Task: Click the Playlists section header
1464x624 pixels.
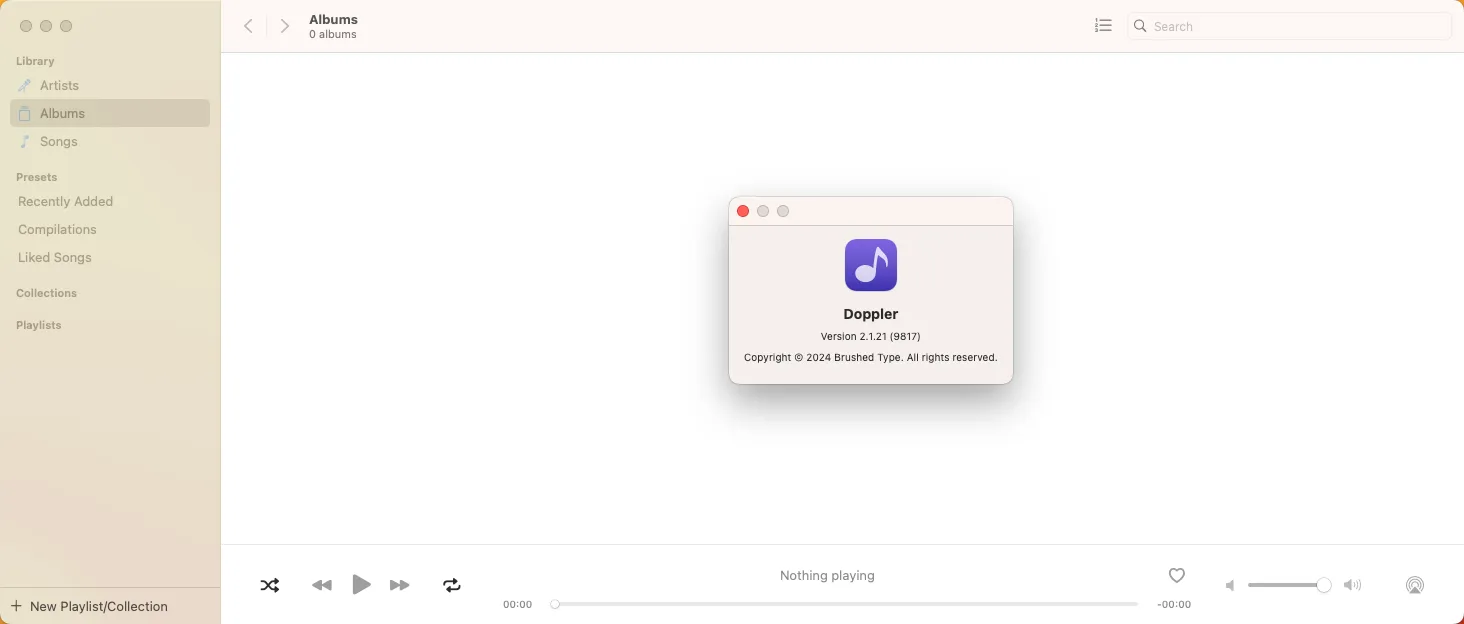Action: [39, 325]
